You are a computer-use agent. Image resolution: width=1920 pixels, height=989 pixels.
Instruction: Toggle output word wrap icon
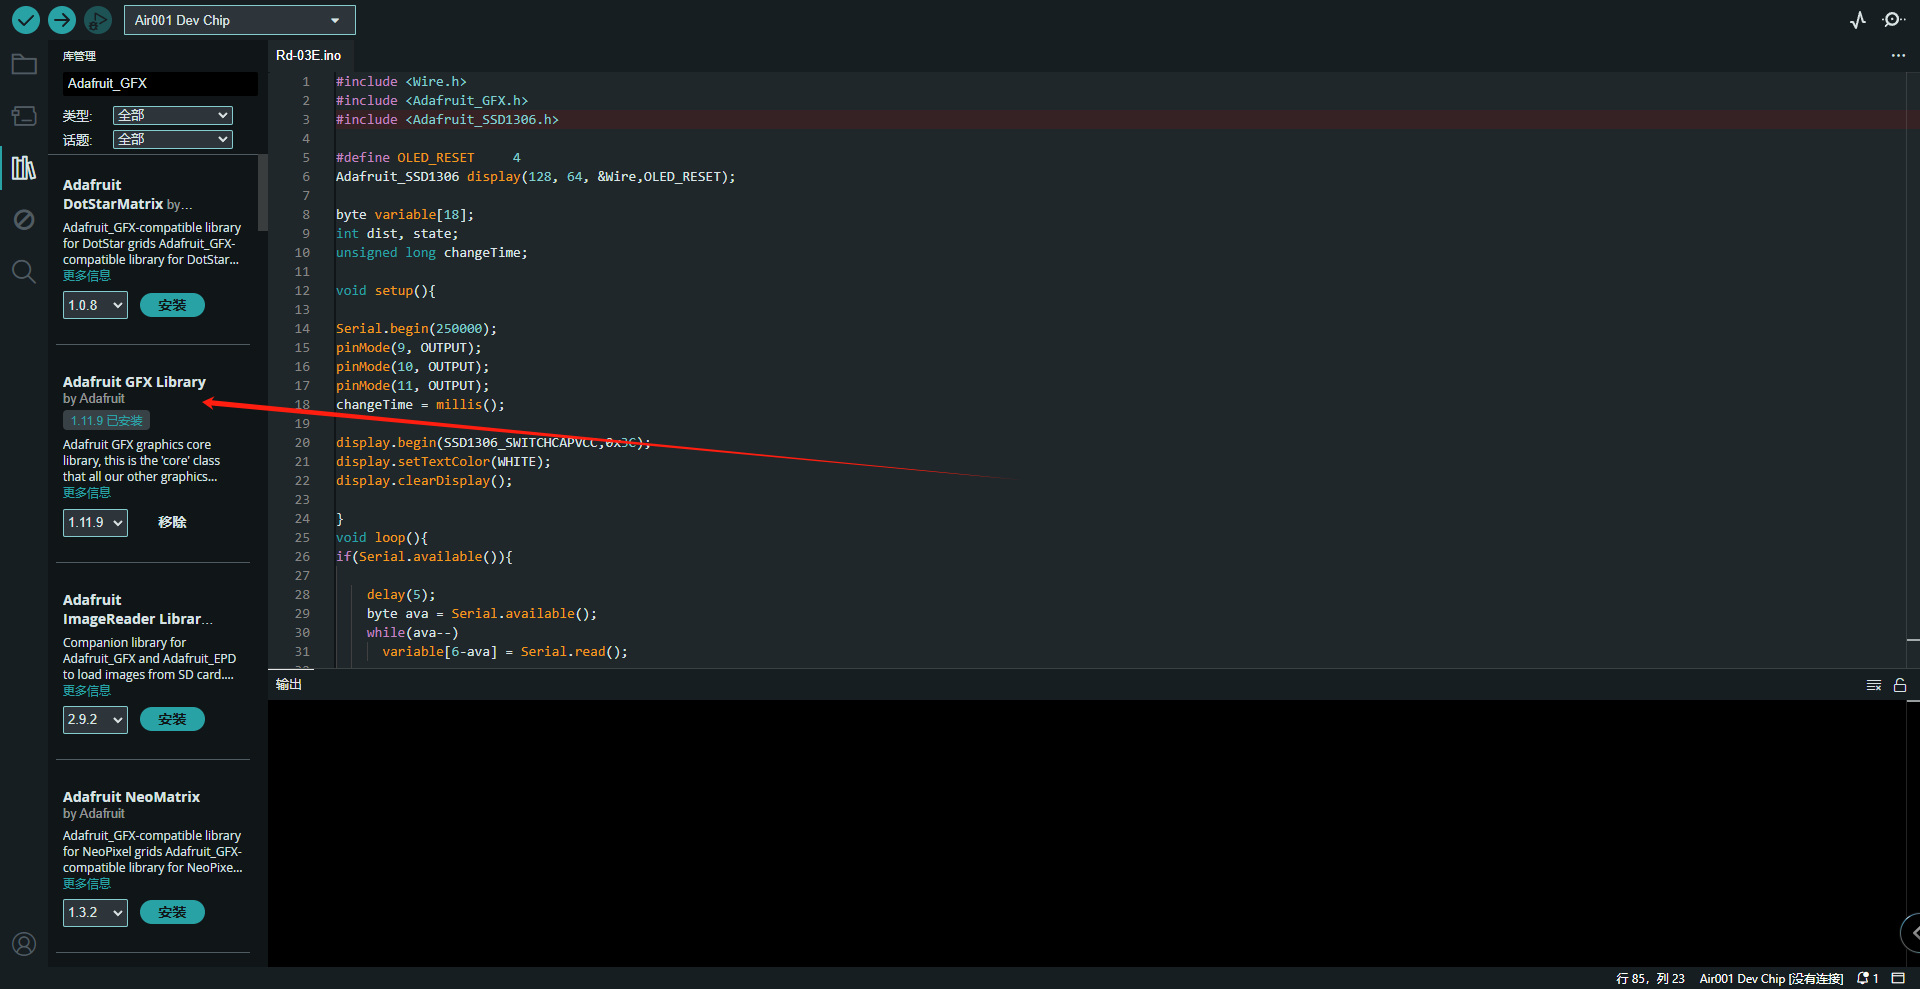(x=1874, y=685)
